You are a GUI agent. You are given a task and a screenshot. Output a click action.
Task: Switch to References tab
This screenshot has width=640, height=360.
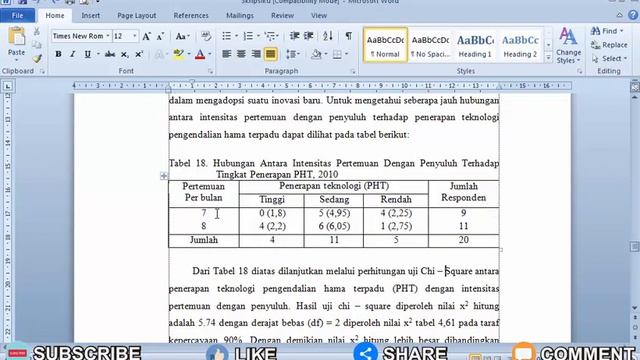pyautogui.click(x=191, y=16)
